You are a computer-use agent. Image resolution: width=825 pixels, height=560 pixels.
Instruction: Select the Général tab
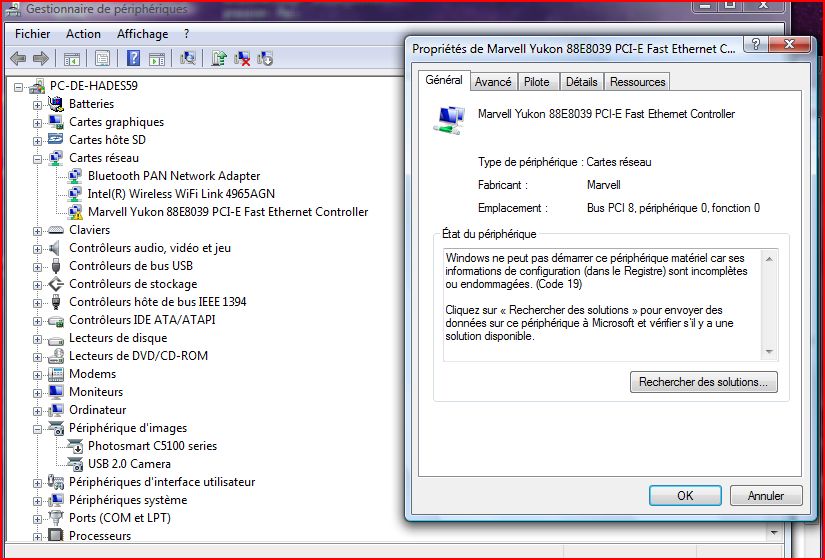pyautogui.click(x=444, y=79)
